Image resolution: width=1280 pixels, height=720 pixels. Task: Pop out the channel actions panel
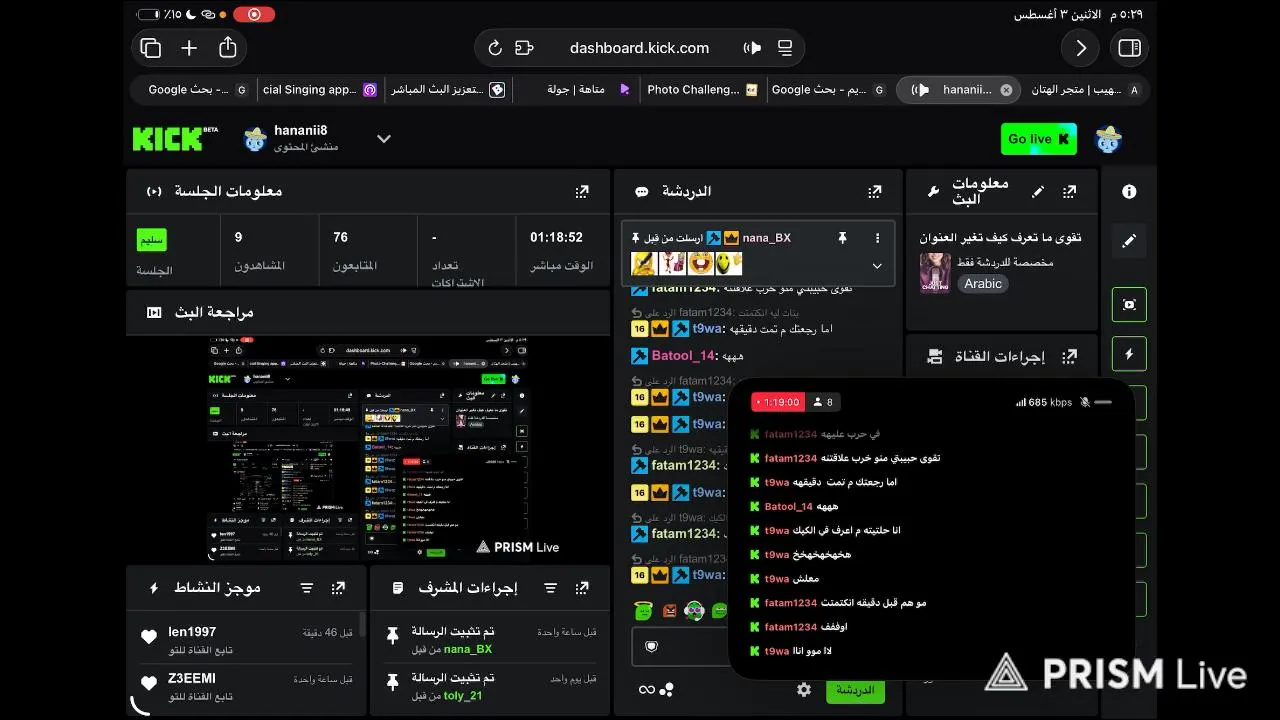(1069, 356)
